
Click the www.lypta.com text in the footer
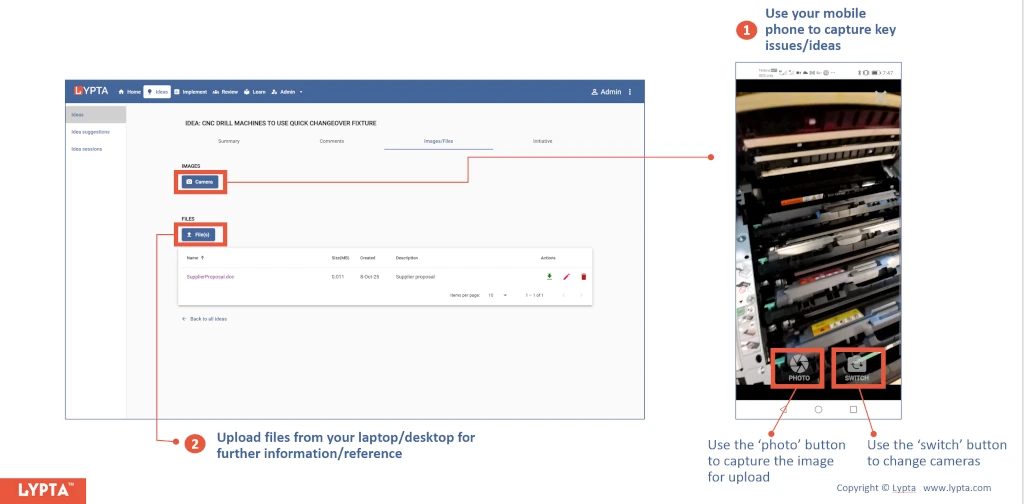(957, 488)
